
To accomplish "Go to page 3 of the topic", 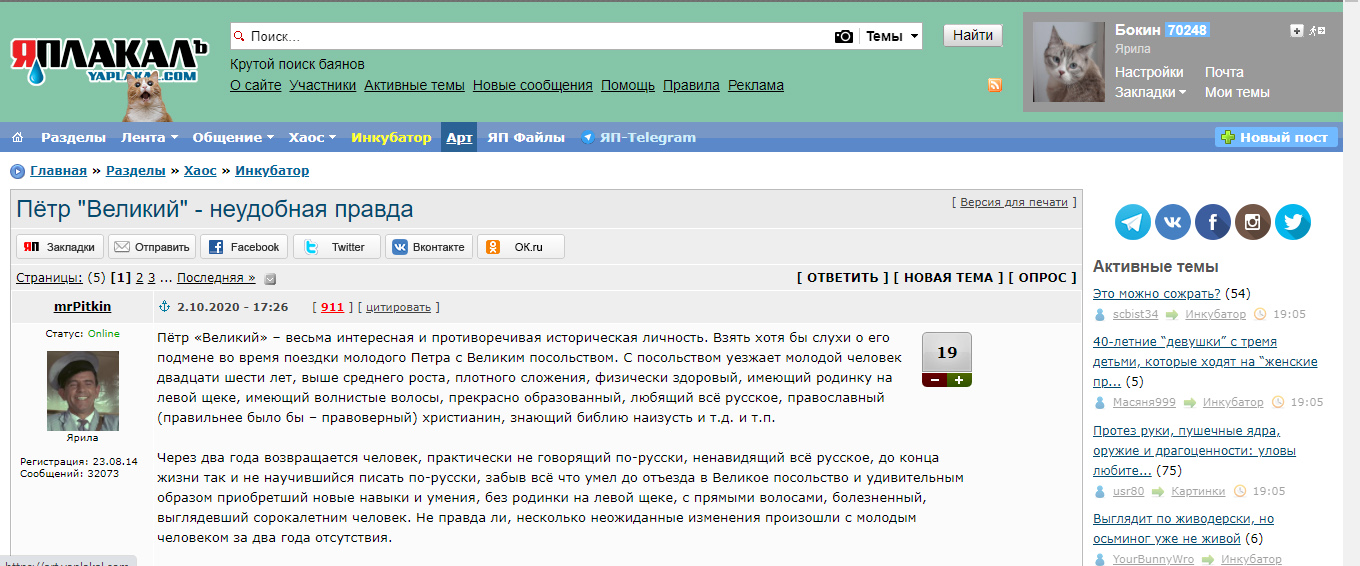I will 152,278.
